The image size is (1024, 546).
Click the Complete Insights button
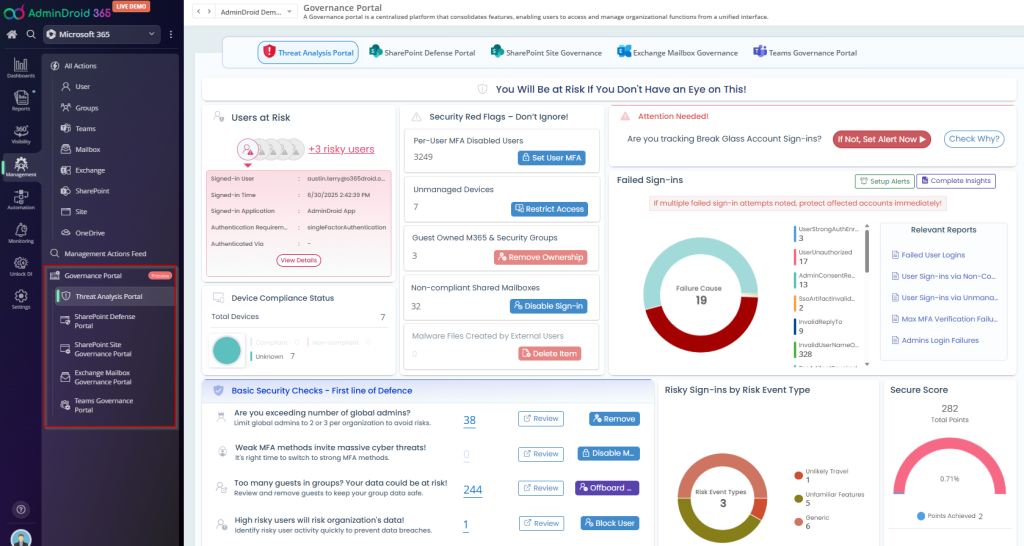pos(956,181)
